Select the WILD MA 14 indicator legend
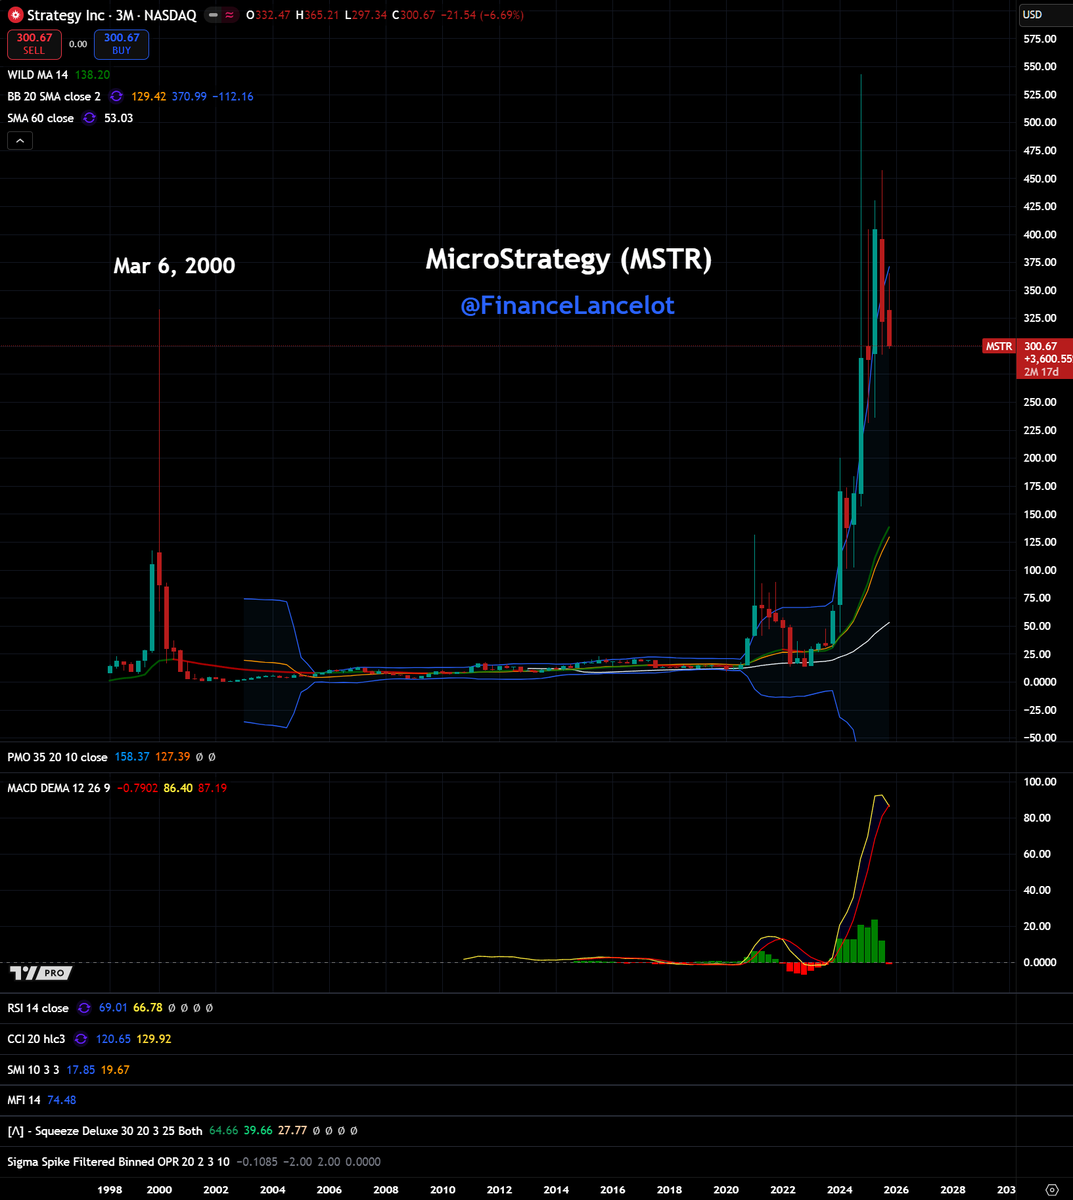This screenshot has width=1073, height=1200. tap(38, 75)
